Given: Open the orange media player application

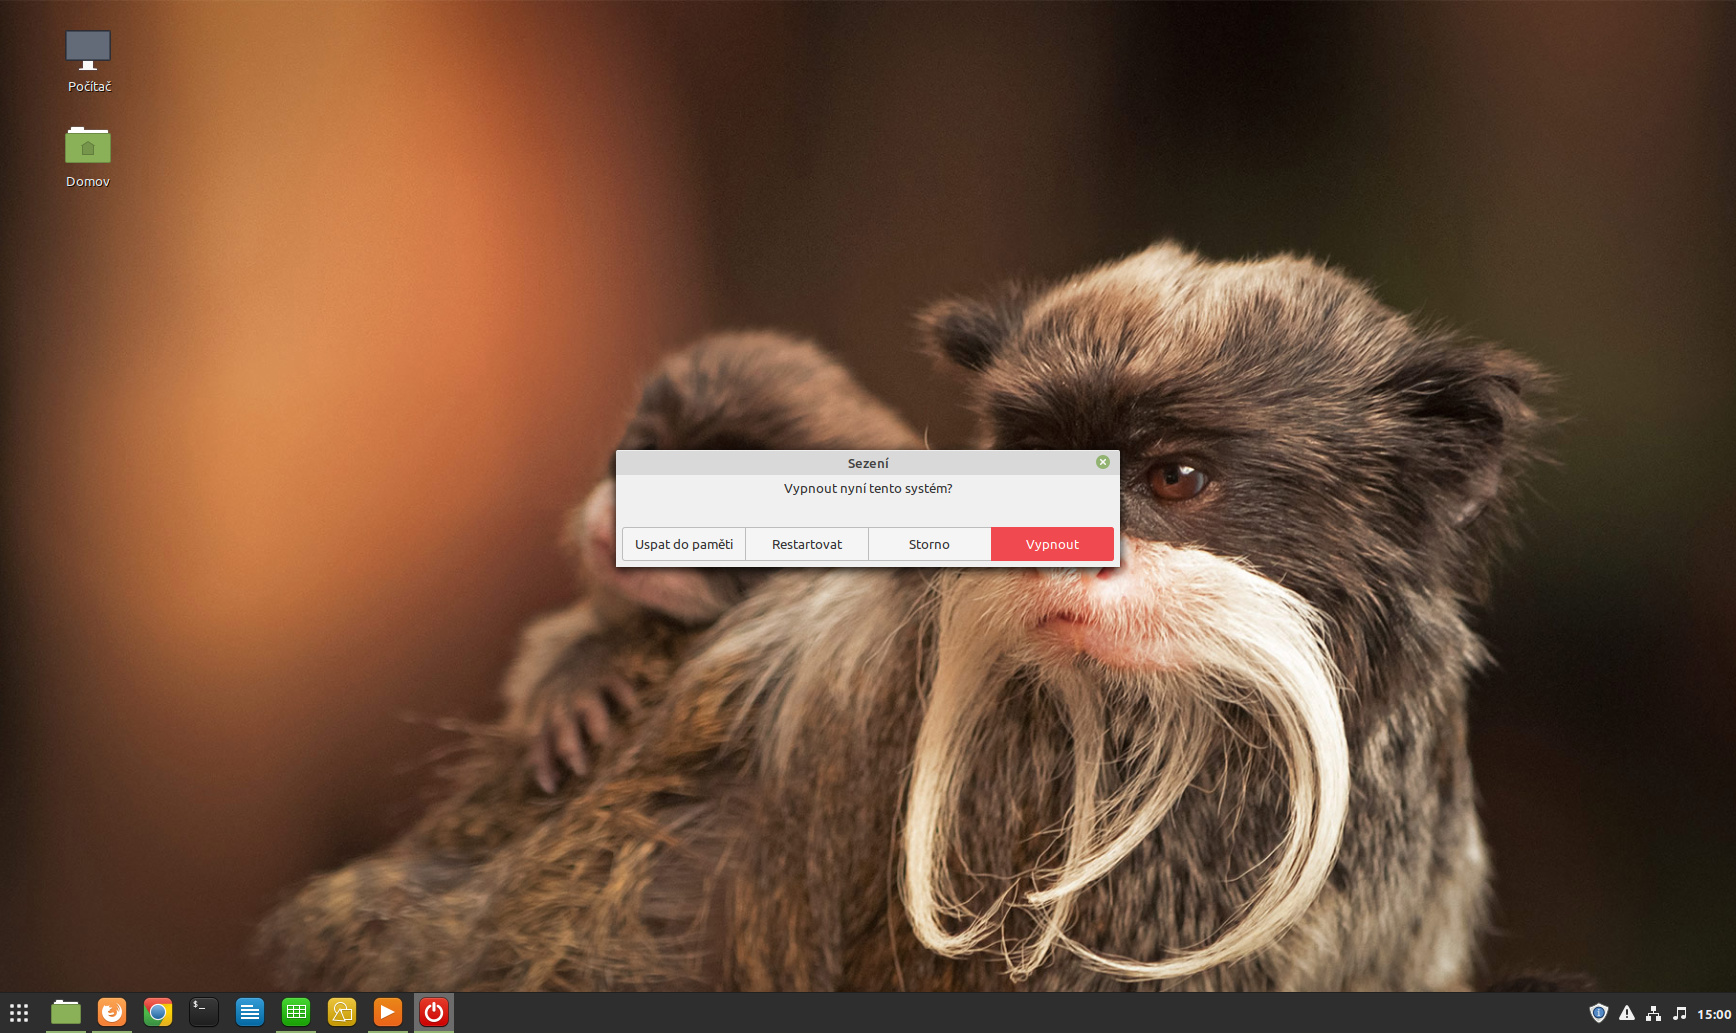Looking at the screenshot, I should (x=388, y=1013).
